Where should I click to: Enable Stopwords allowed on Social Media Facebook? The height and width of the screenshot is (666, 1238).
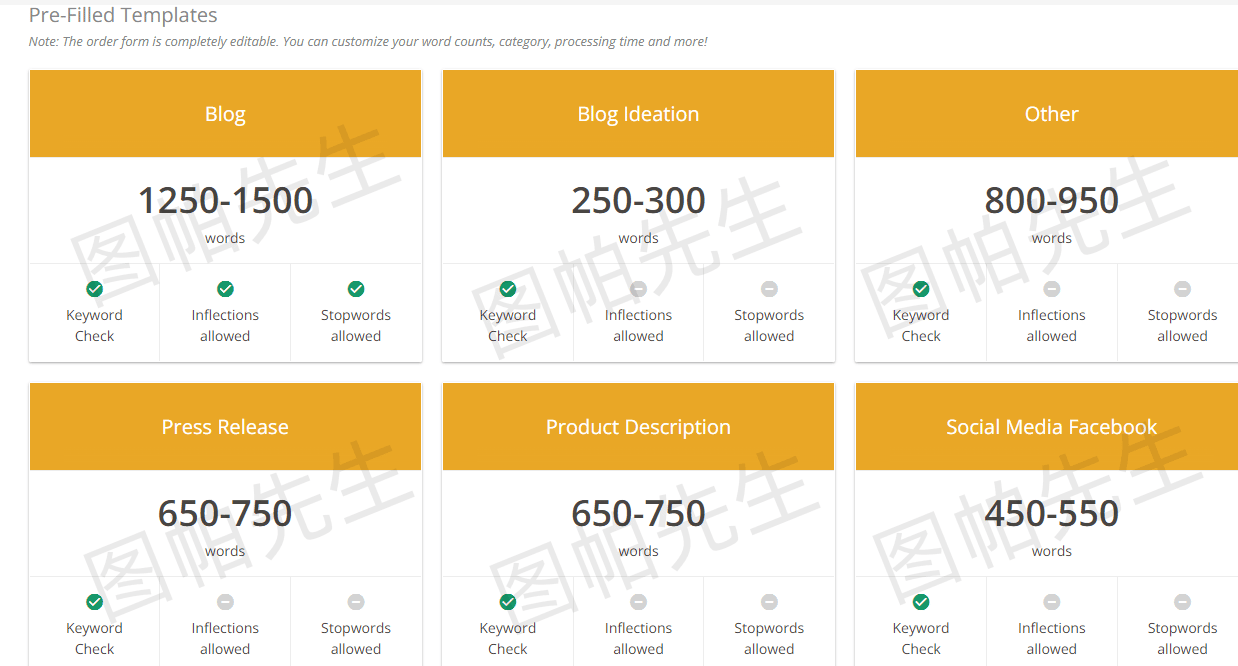tap(1182, 602)
